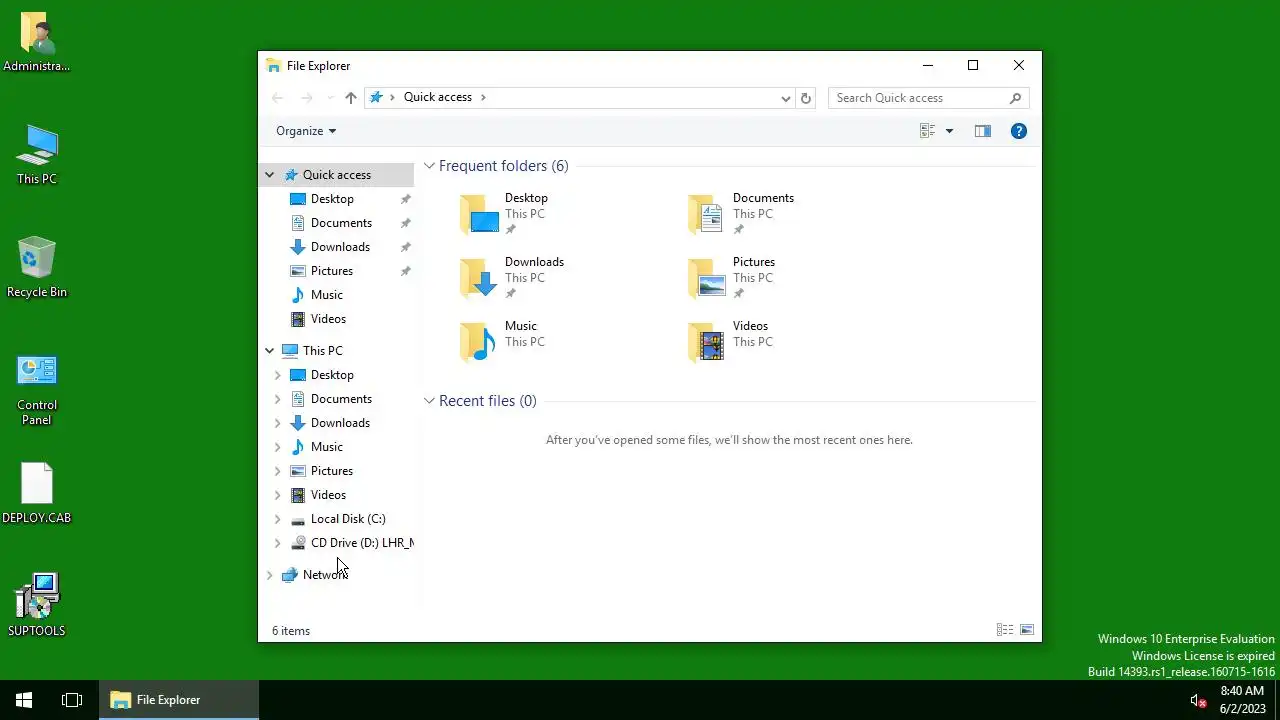Viewport: 1280px width, 720px height.
Task: Open the Windows Start menu
Action: pyautogui.click(x=24, y=700)
